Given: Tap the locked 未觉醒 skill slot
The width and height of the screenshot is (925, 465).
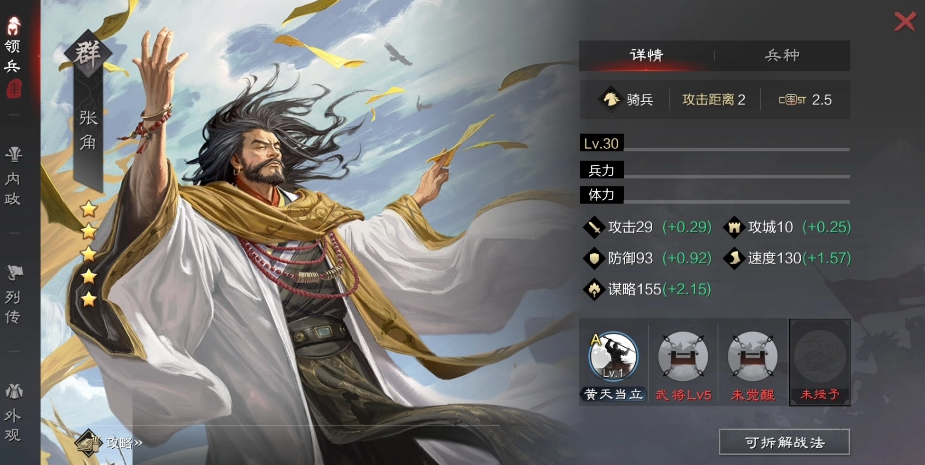Looking at the screenshot, I should point(753,356).
